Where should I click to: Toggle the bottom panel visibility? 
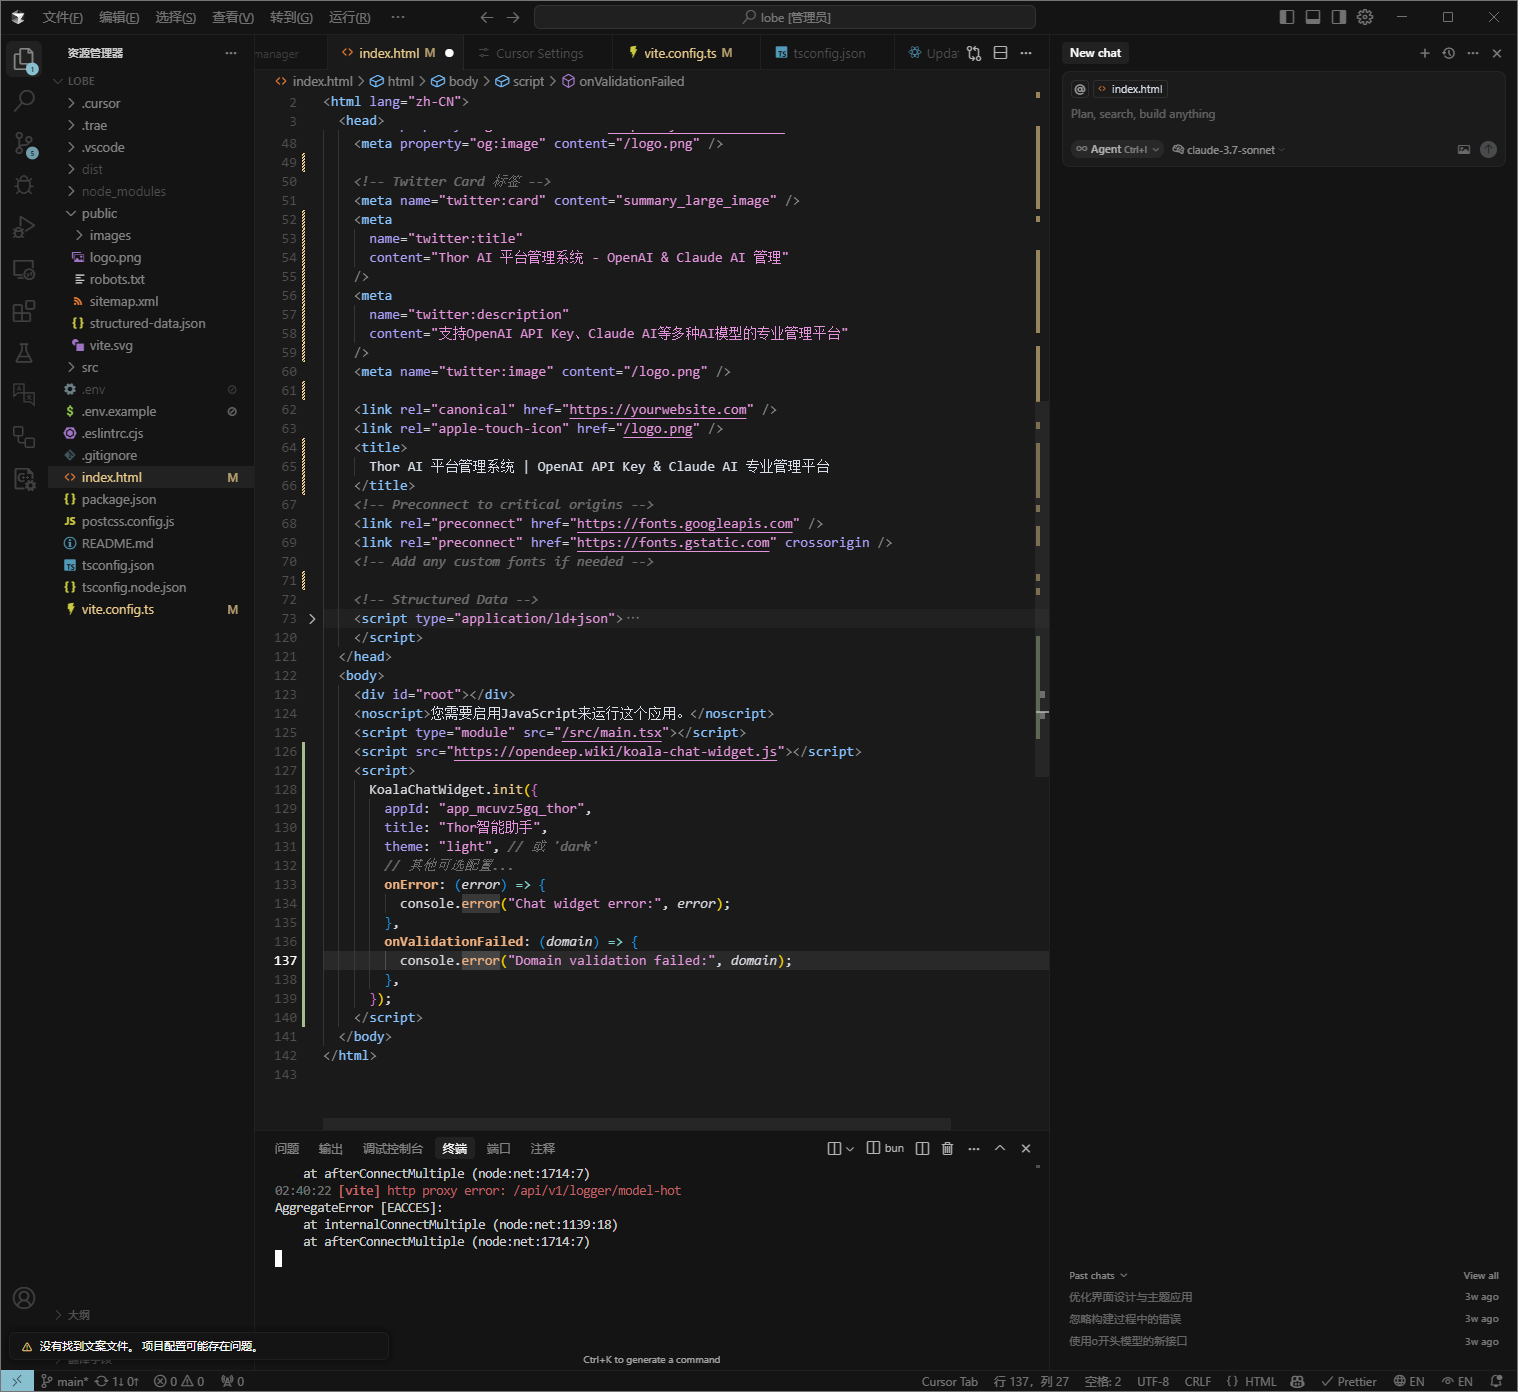tap(1312, 17)
